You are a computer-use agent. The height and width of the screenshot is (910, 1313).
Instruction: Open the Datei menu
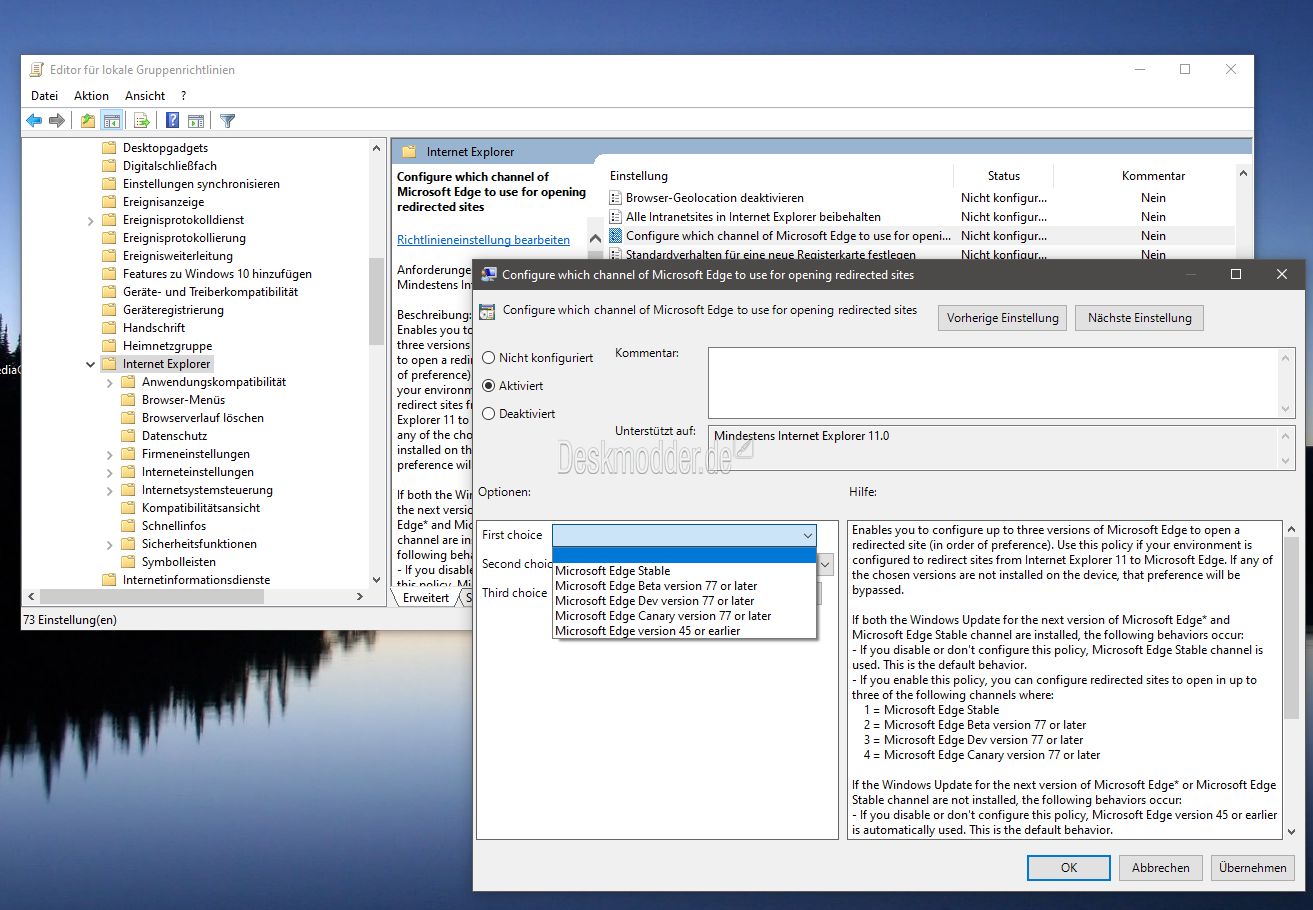[x=45, y=96]
